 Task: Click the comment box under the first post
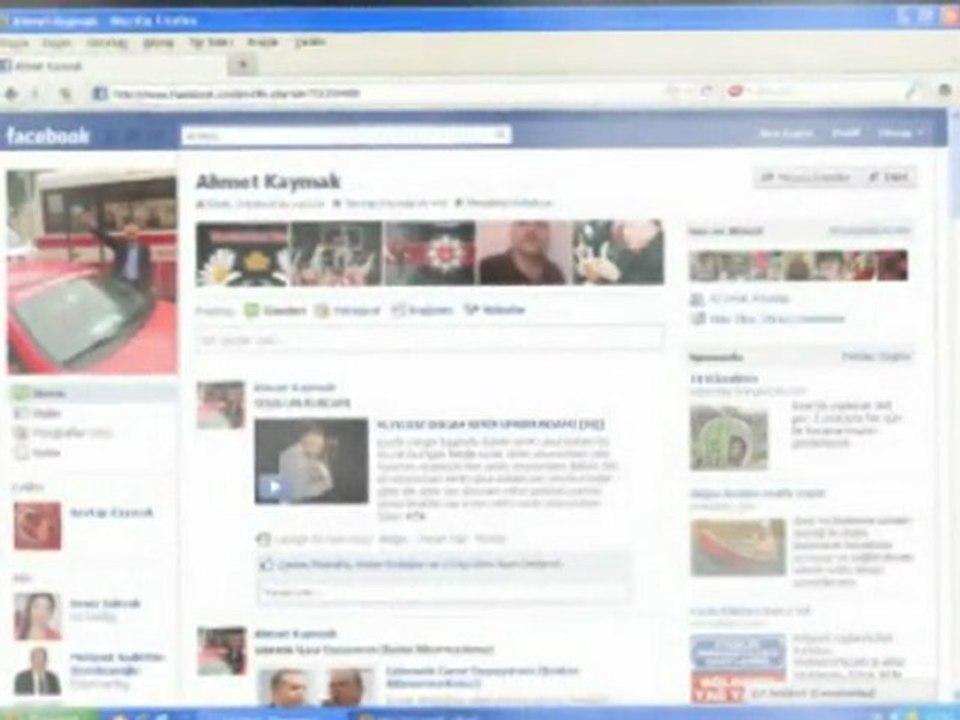tap(443, 592)
